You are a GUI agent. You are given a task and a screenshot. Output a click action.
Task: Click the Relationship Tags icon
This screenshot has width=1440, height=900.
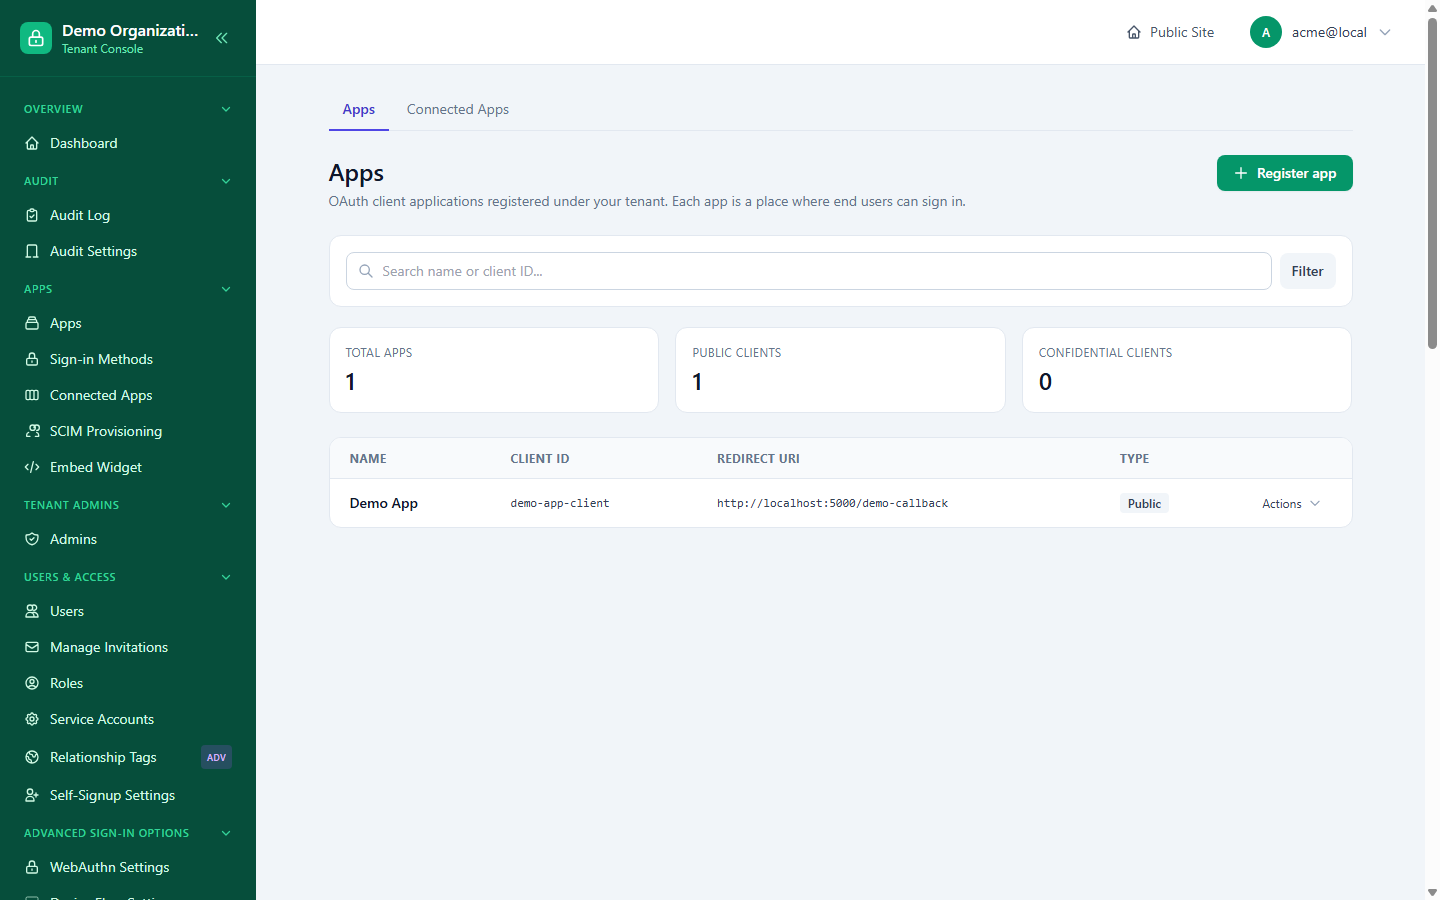pyautogui.click(x=32, y=757)
